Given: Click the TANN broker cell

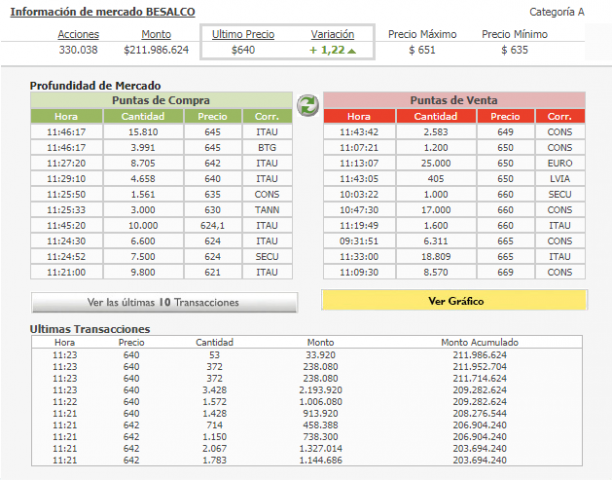Looking at the screenshot, I should [x=267, y=210].
